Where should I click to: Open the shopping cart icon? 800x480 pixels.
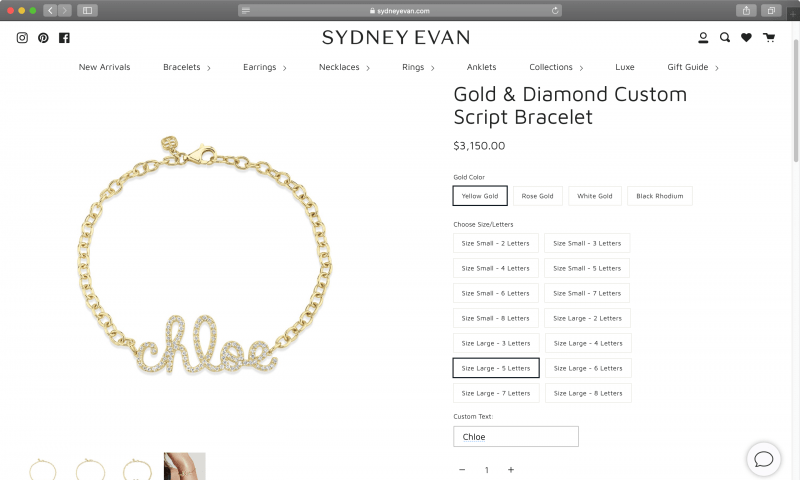(x=769, y=38)
